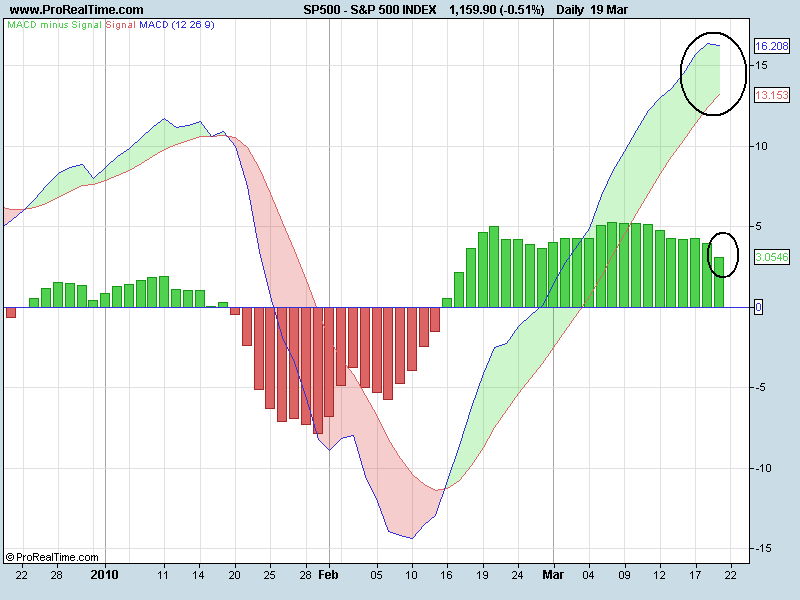
Task: Click the green histogram value 3.0546 tag
Action: click(x=771, y=257)
